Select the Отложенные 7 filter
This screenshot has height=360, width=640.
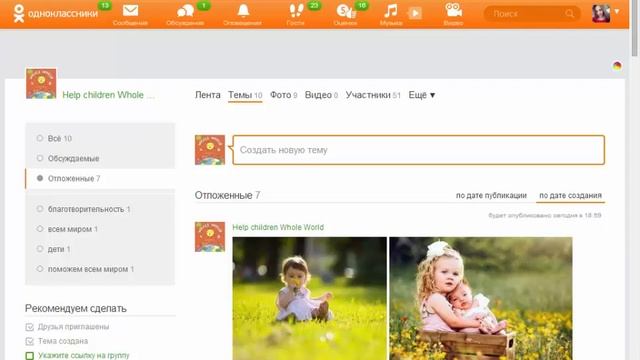(100, 178)
